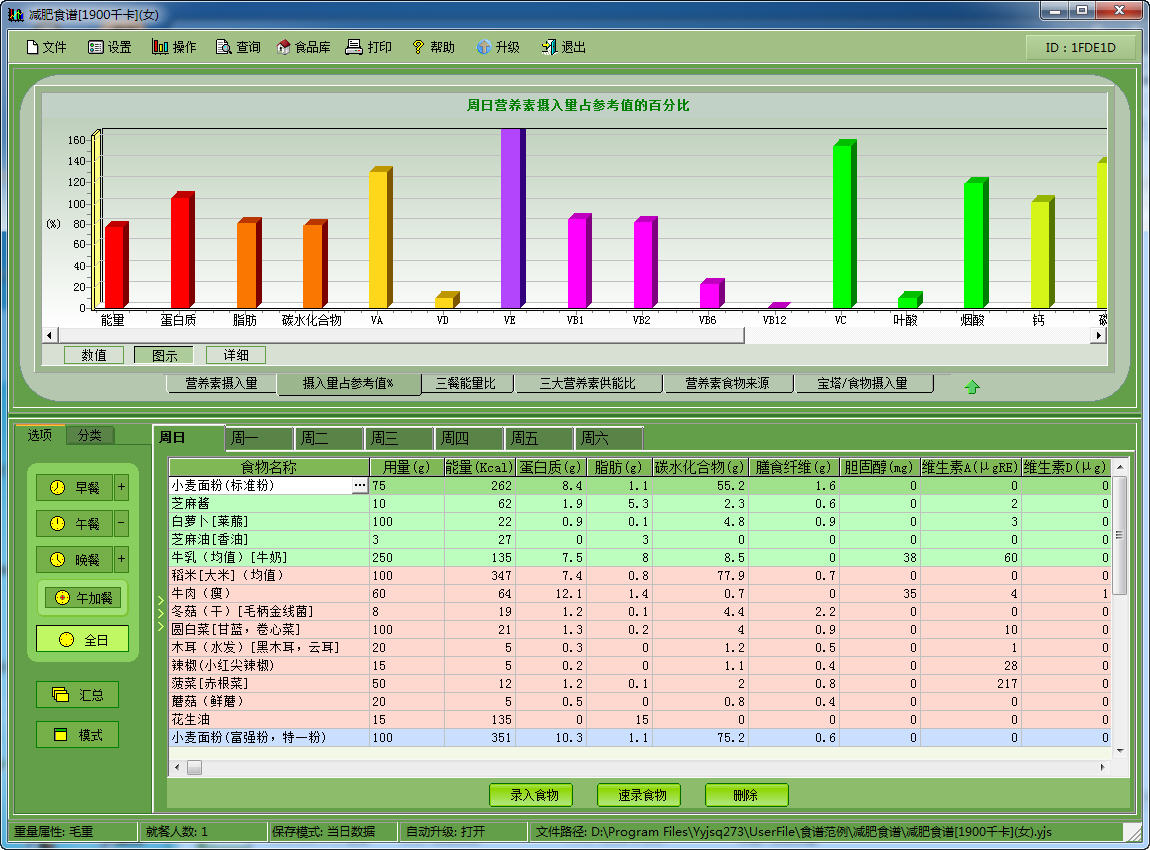Click the 汇总 button in sidebar
This screenshot has width=1150, height=850.
77,694
